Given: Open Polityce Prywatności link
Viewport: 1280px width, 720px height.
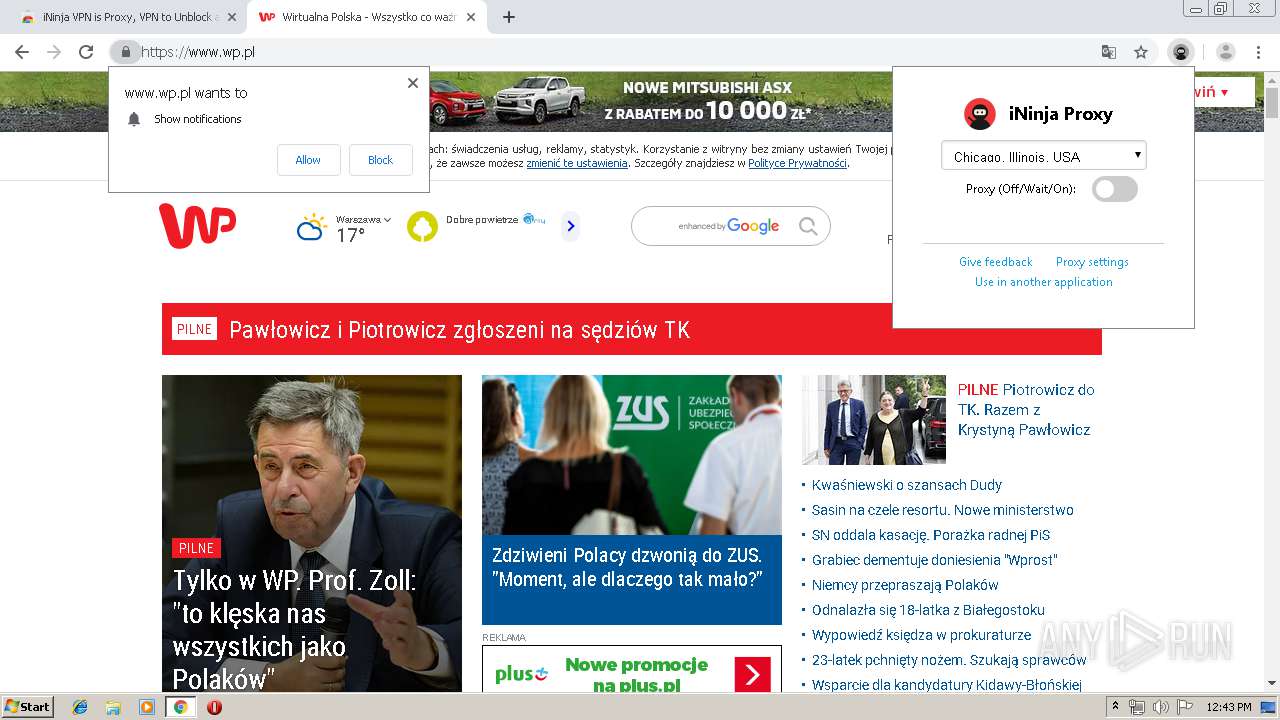Looking at the screenshot, I should click(x=797, y=163).
